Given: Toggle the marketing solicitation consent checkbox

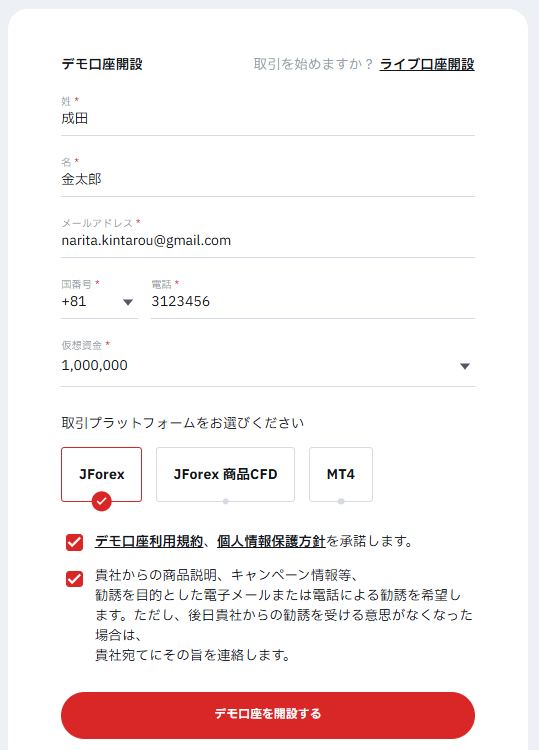Looking at the screenshot, I should pyautogui.click(x=75, y=579).
